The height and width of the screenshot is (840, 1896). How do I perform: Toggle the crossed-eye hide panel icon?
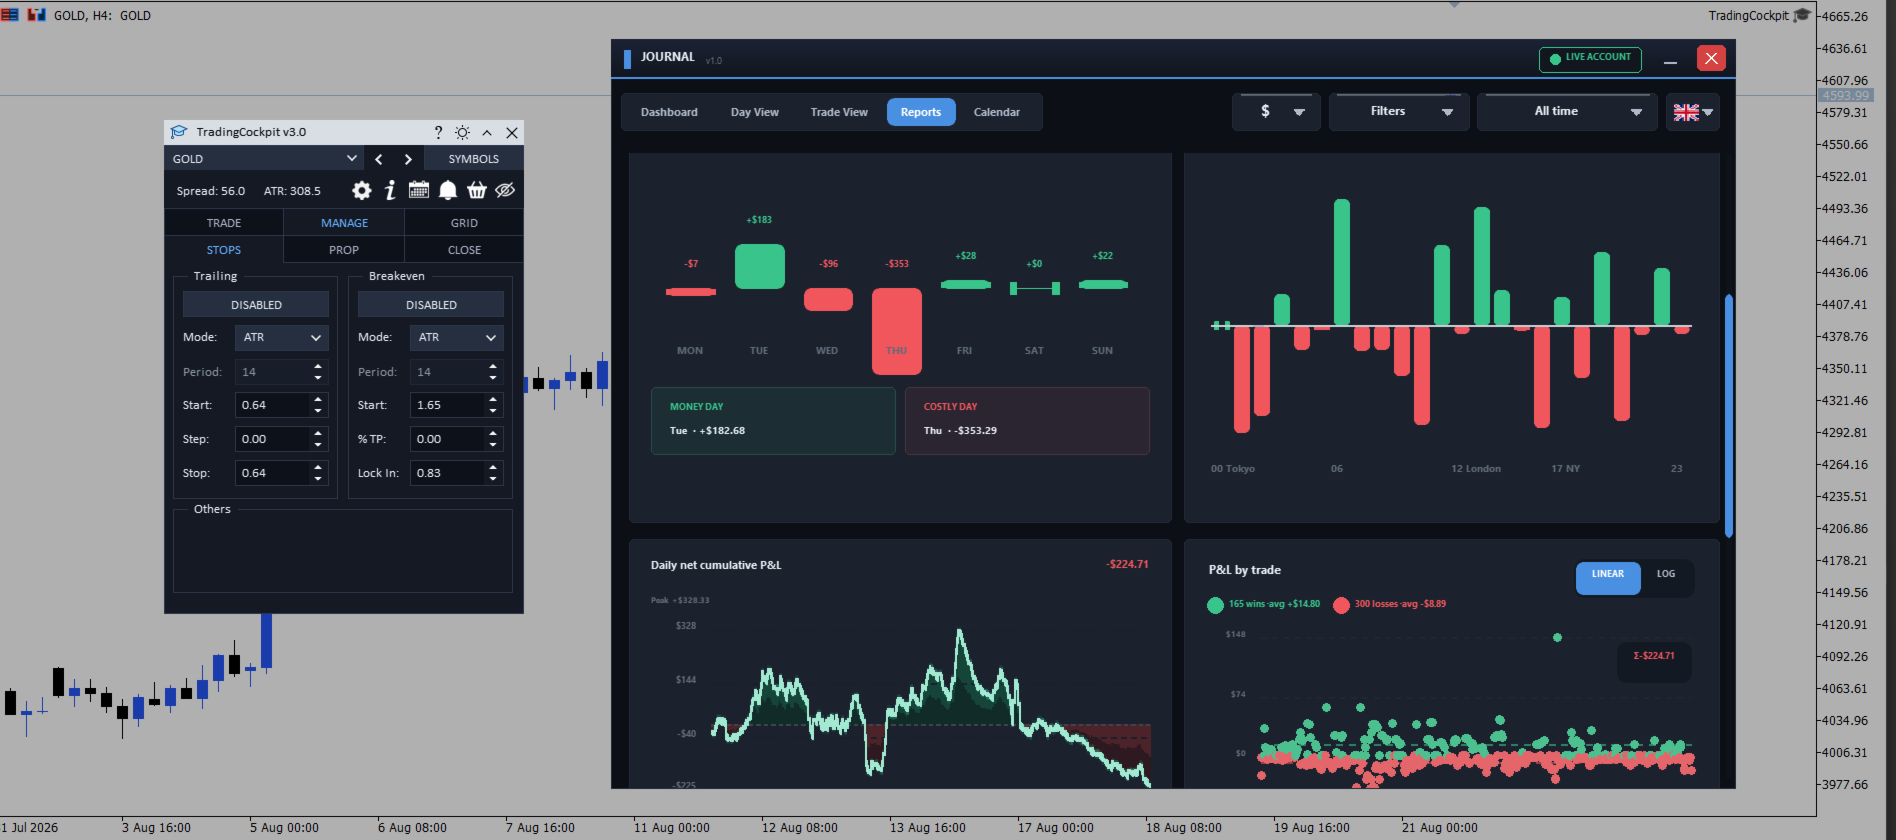pyautogui.click(x=505, y=190)
